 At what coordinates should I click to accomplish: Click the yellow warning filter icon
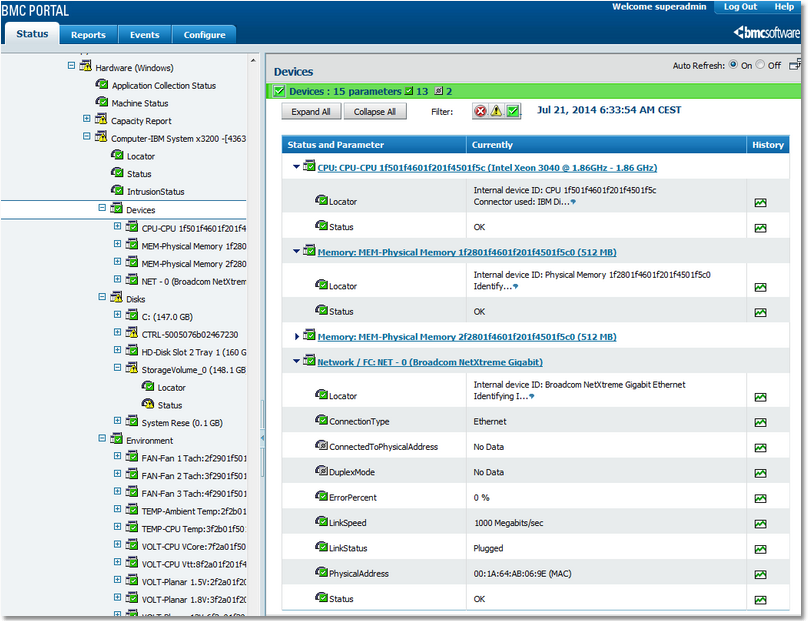(497, 112)
